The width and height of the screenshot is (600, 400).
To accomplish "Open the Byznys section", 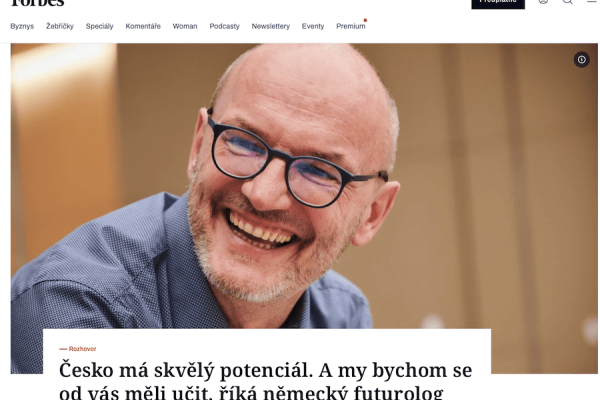I will (x=22, y=26).
